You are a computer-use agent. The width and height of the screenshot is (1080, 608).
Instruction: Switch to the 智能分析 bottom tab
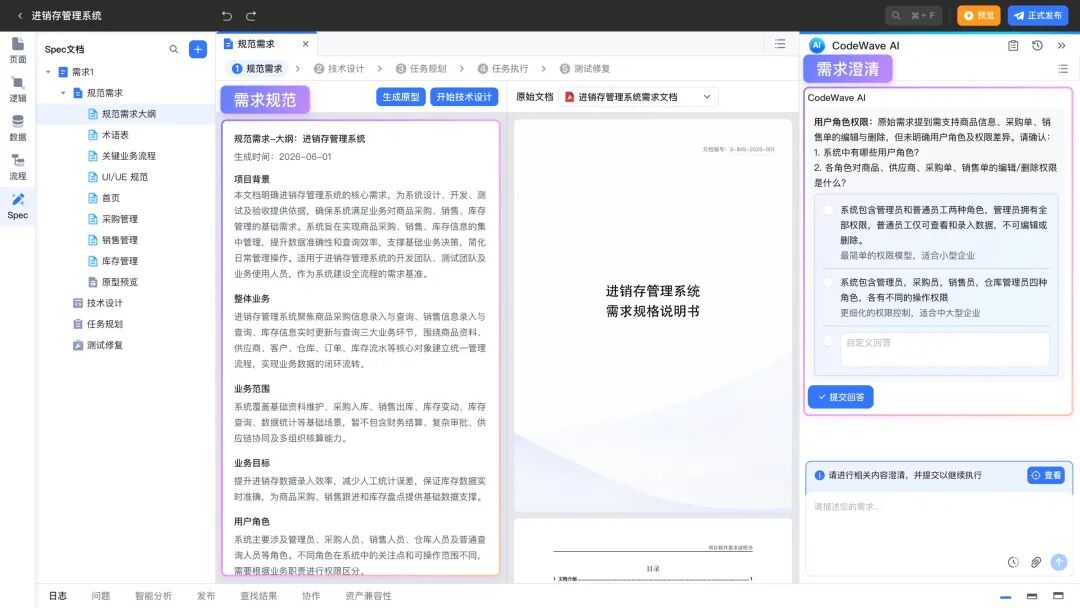coord(153,596)
